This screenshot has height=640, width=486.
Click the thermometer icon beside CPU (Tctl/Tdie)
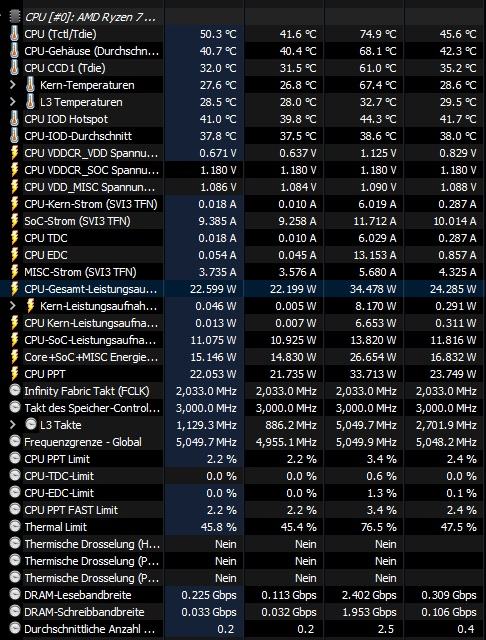[14, 34]
